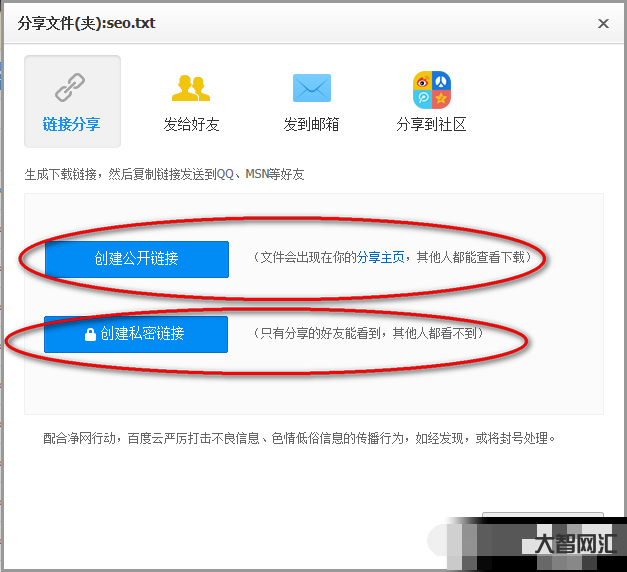
Task: Click the blue envelope 发到邮箱 icon
Action: click(x=311, y=89)
